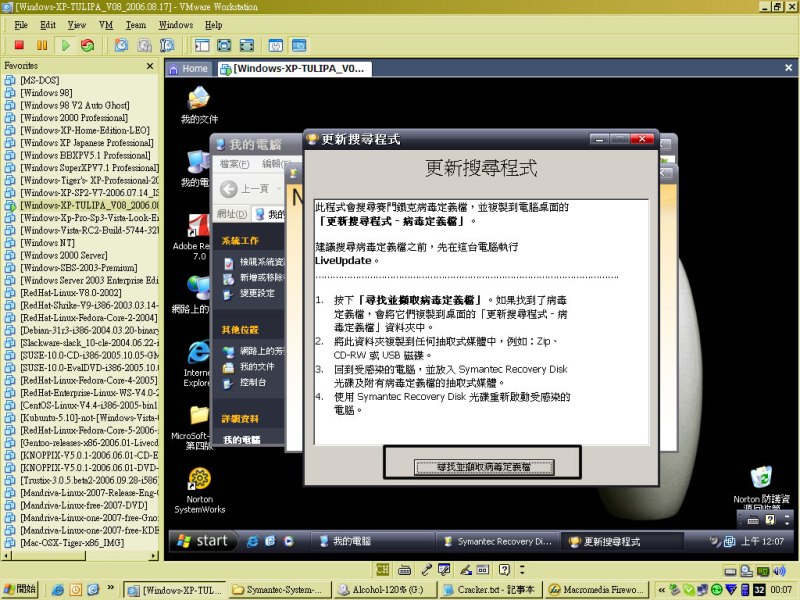This screenshot has height=600, width=800.
Task: Open 檔案(F) menu in 我的電腦 window
Action: point(234,164)
